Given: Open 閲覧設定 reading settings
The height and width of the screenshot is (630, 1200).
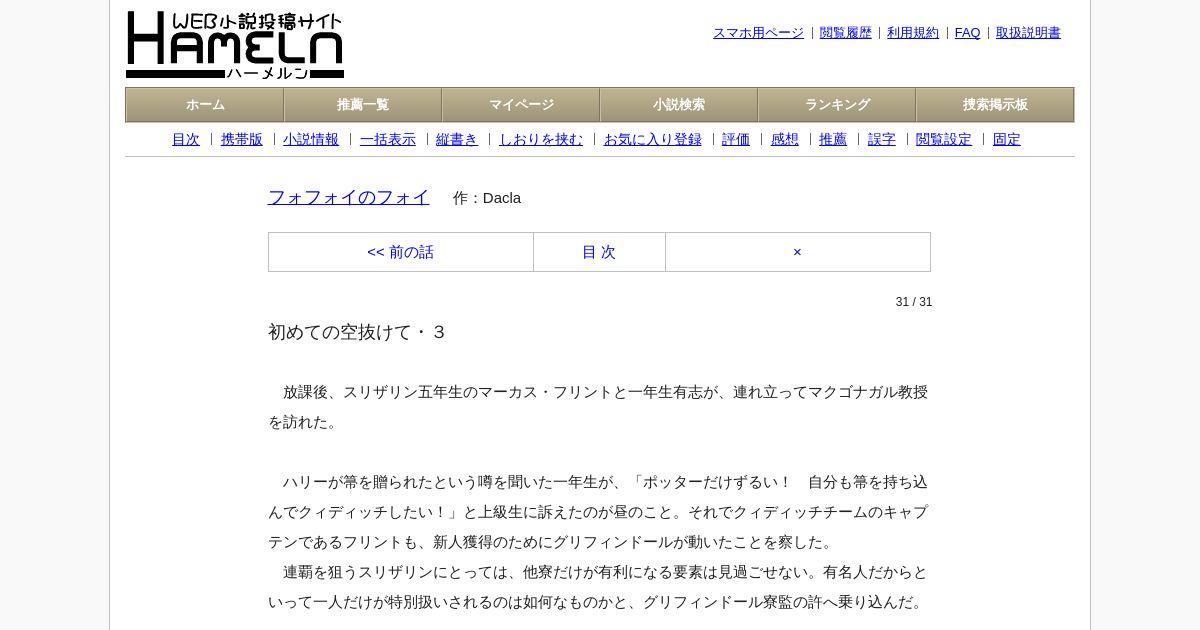Looking at the screenshot, I should pos(944,140).
